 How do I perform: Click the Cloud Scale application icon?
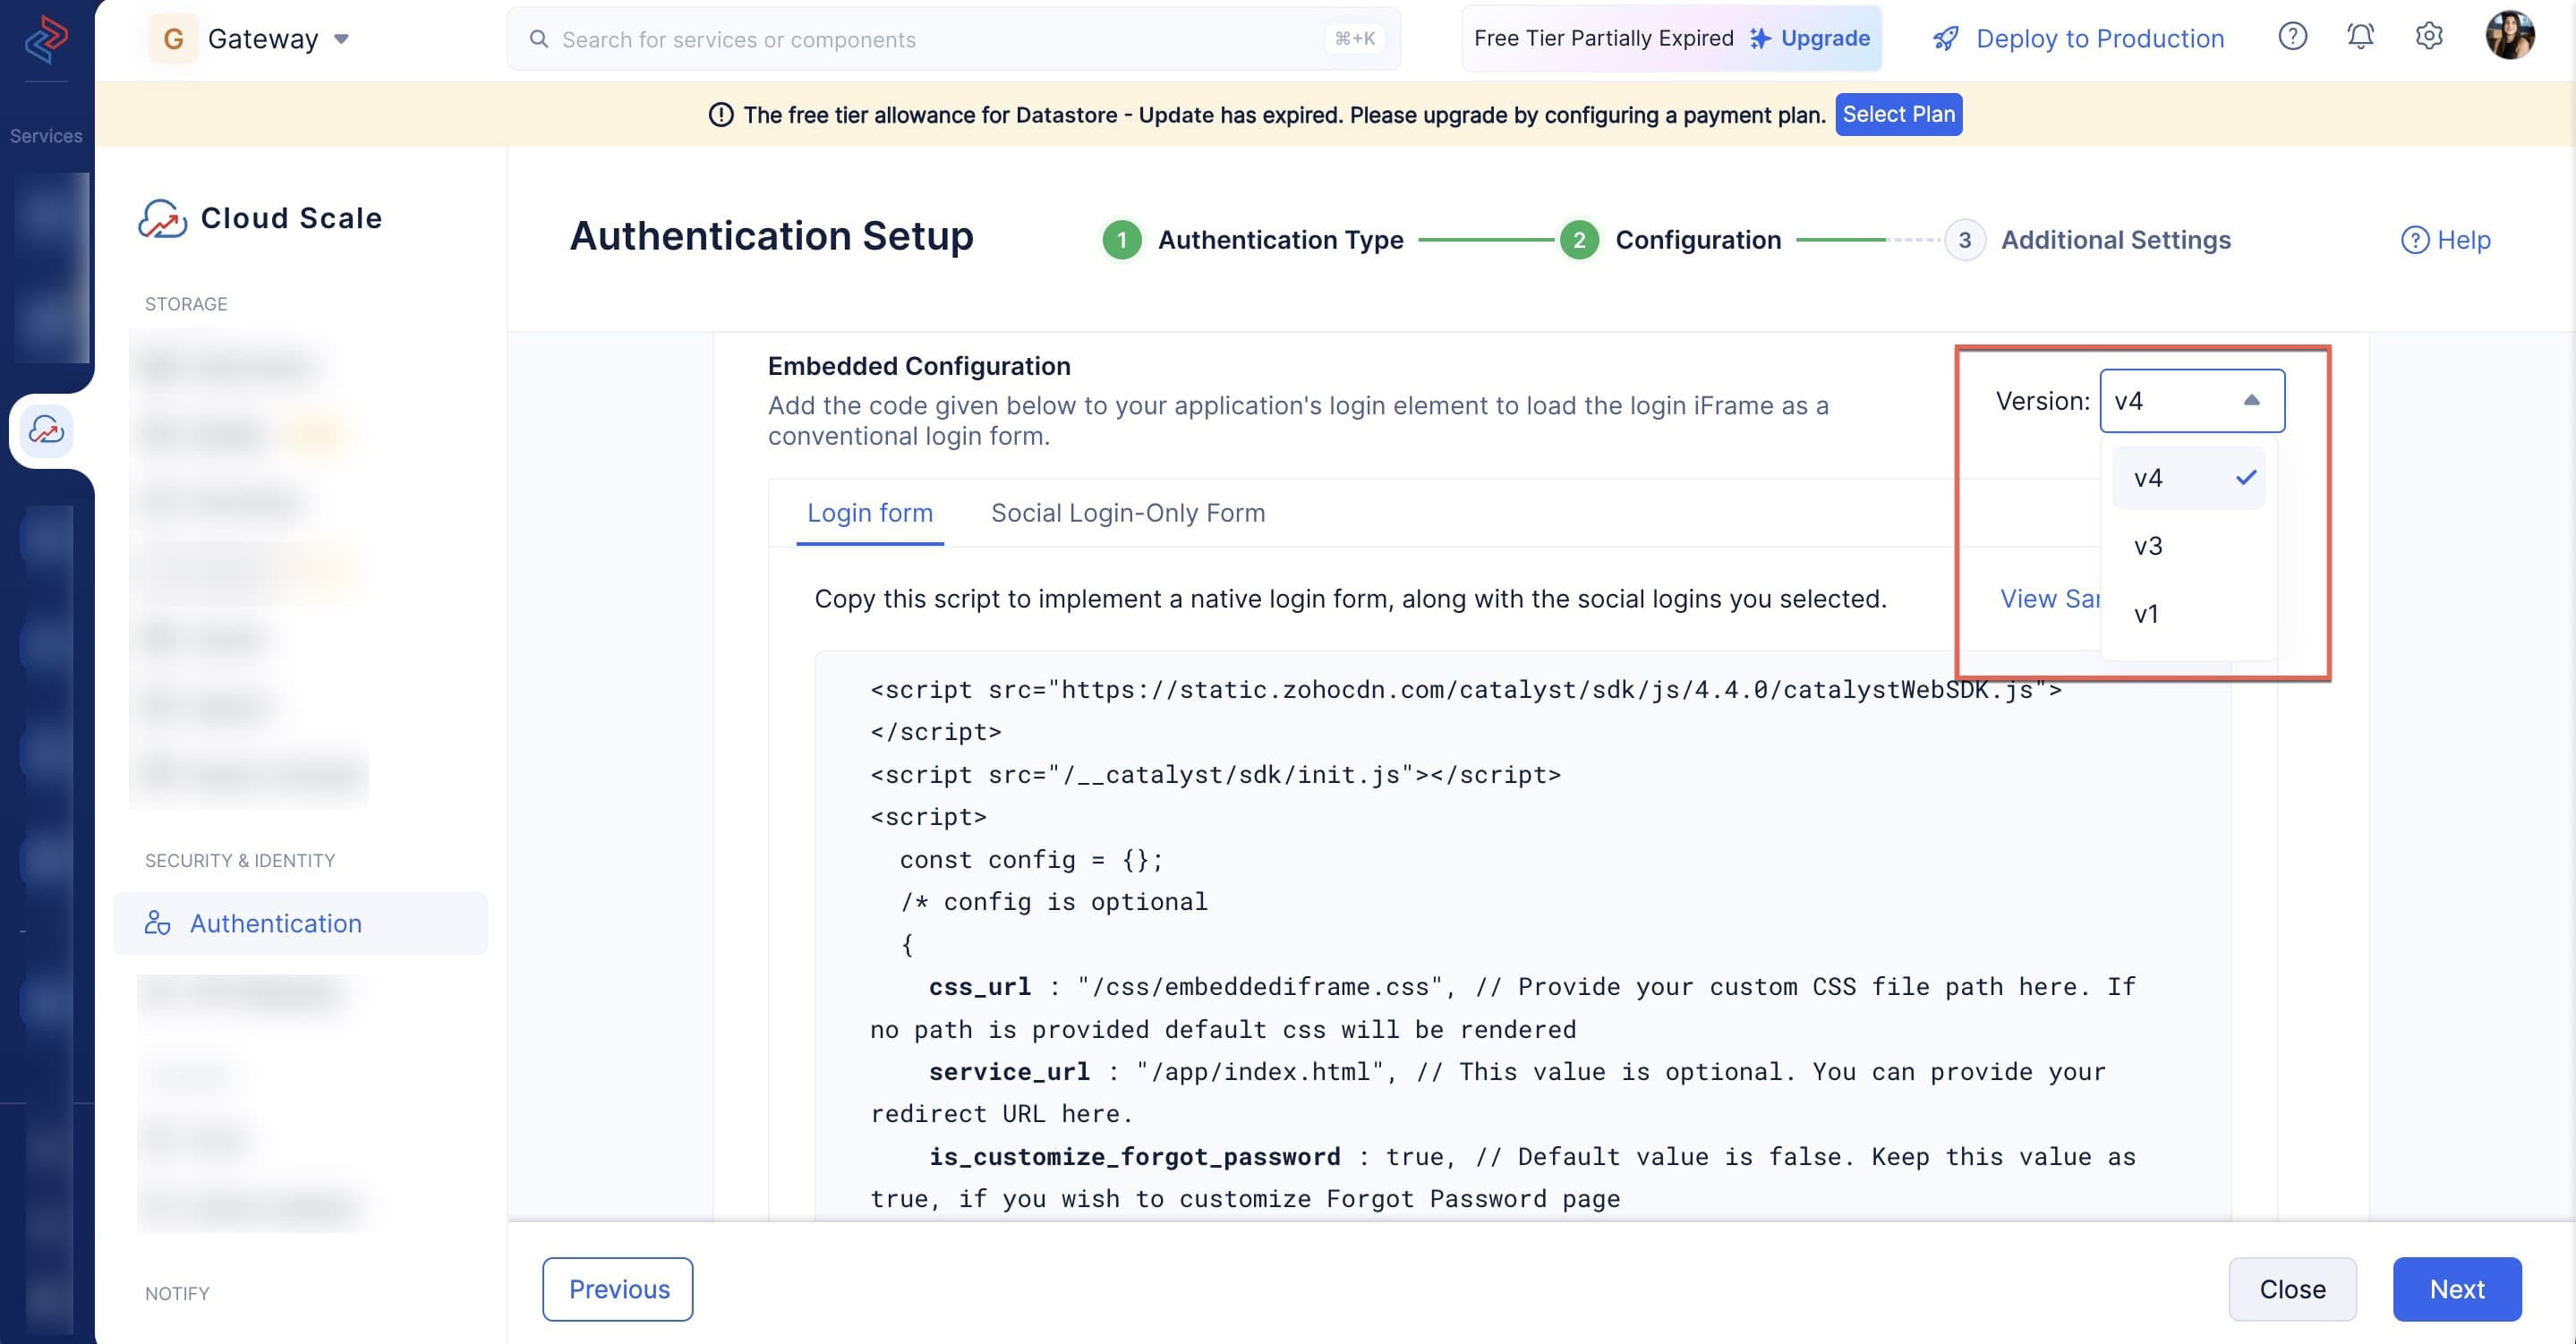(160, 218)
